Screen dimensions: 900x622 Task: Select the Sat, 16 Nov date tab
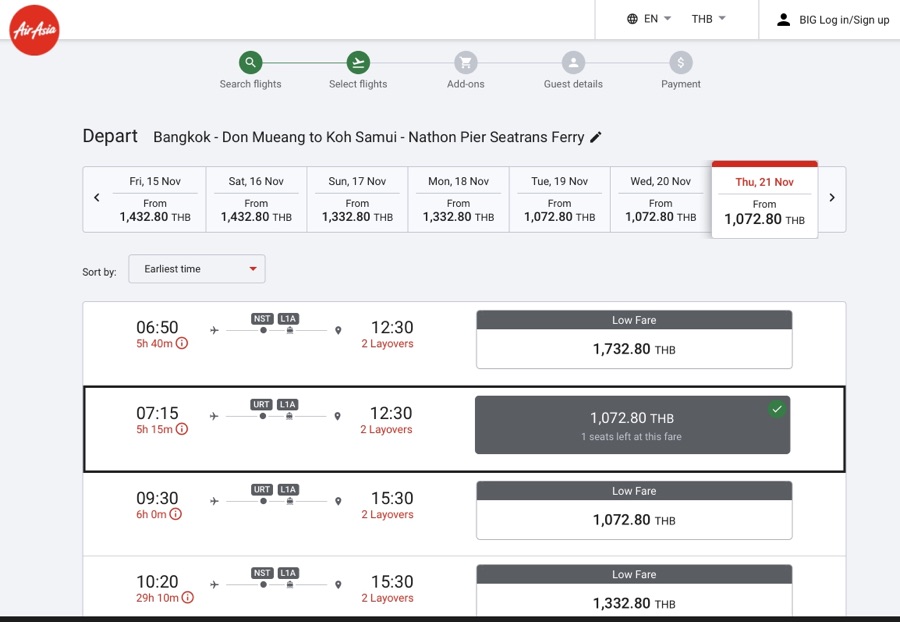256,199
